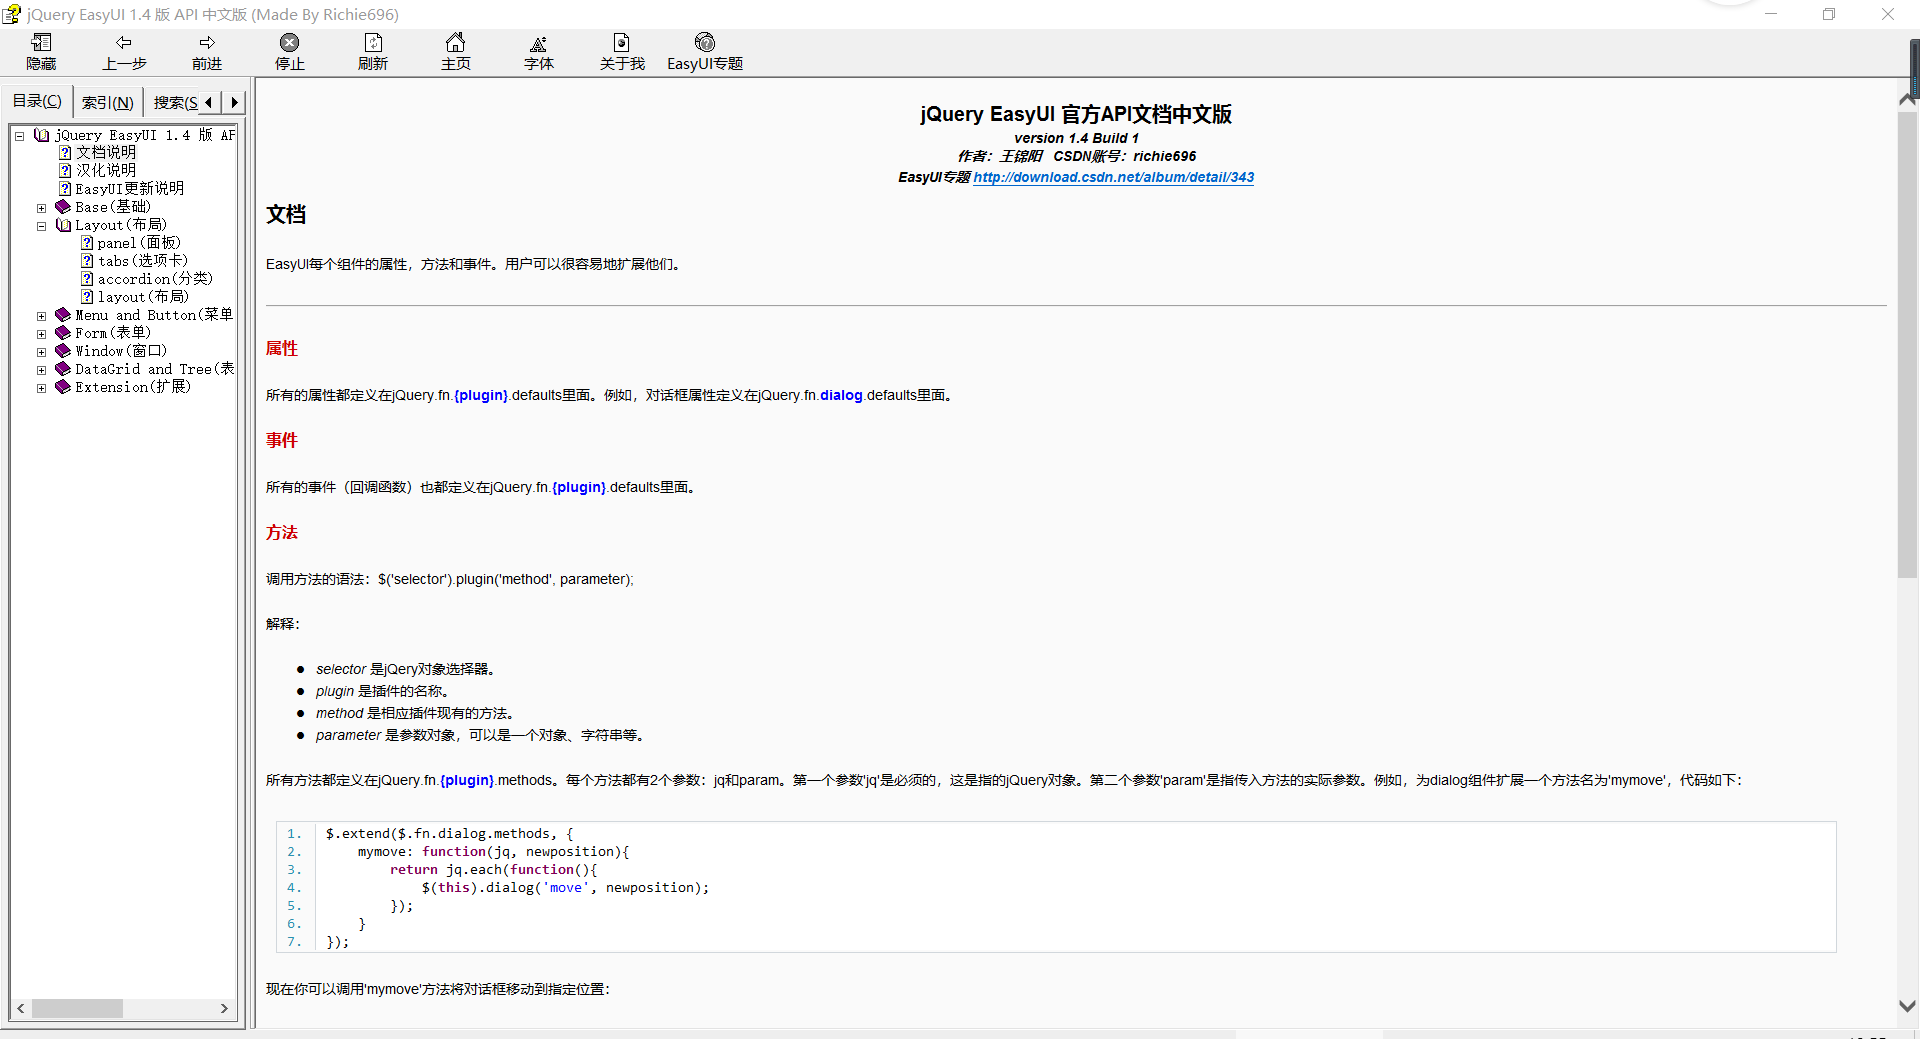Click the {plugin} link in 事件 section
The image size is (1920, 1039).
[579, 487]
